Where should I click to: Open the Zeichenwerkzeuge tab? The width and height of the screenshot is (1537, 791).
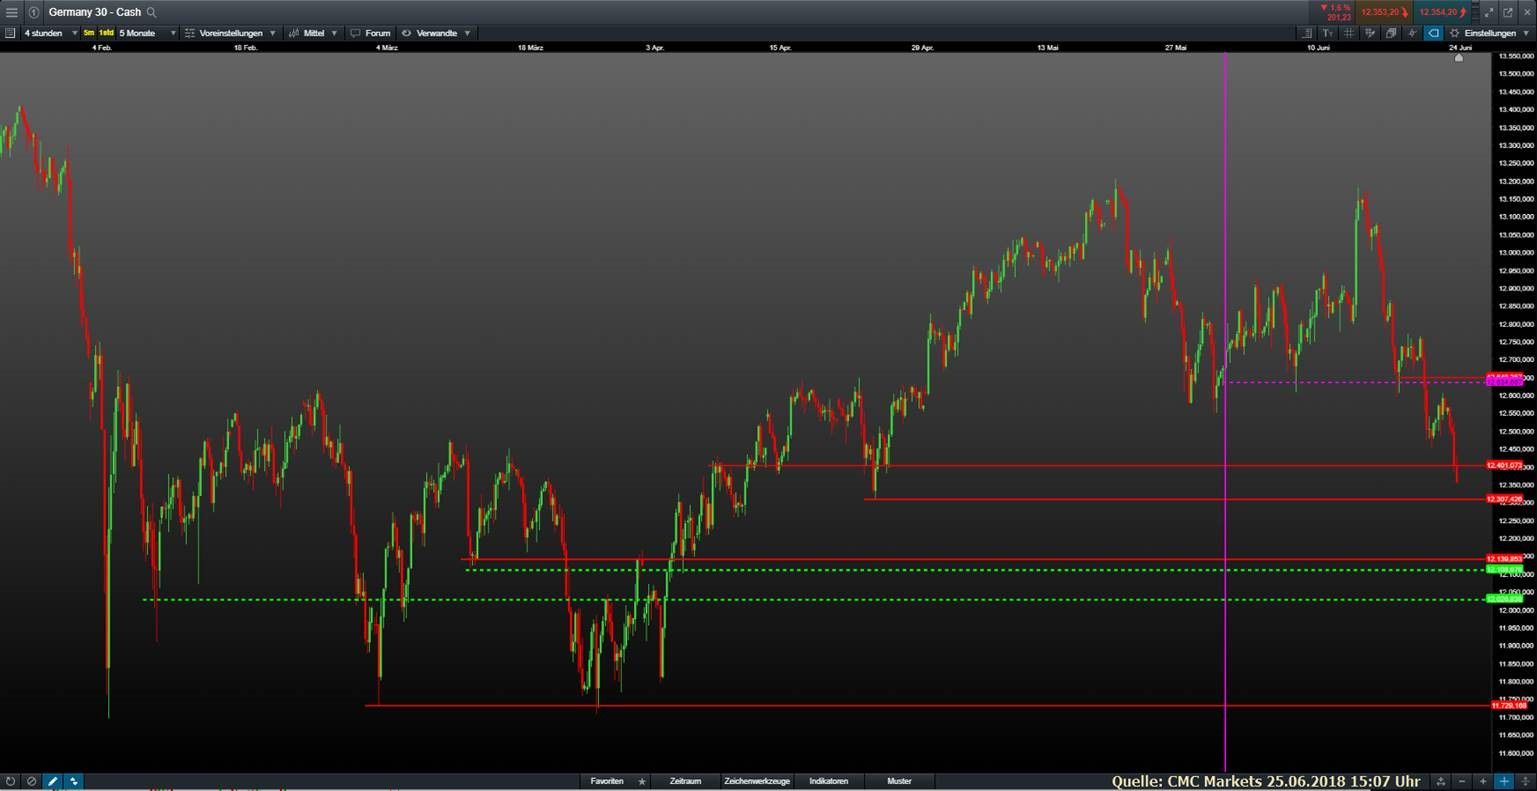pyautogui.click(x=757, y=781)
